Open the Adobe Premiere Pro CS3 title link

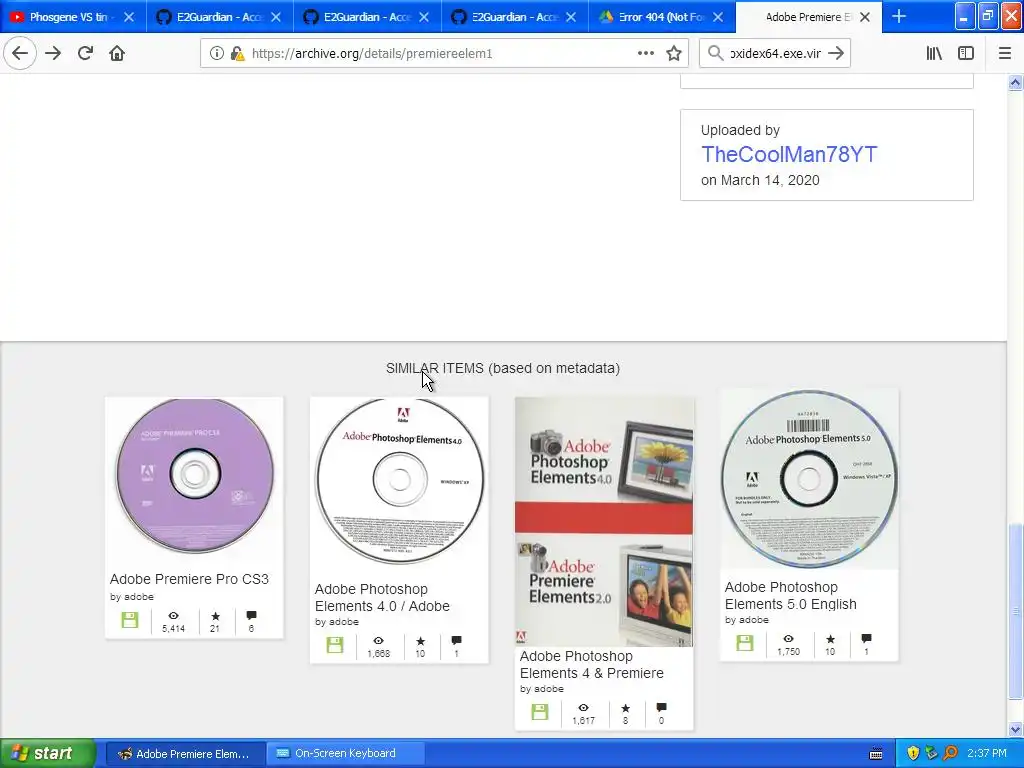(x=189, y=579)
